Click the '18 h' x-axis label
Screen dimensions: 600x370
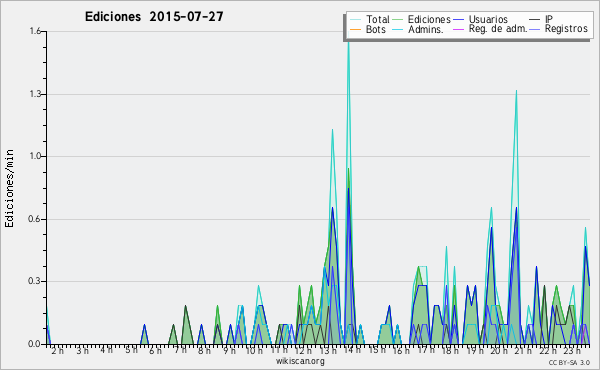tap(450, 350)
